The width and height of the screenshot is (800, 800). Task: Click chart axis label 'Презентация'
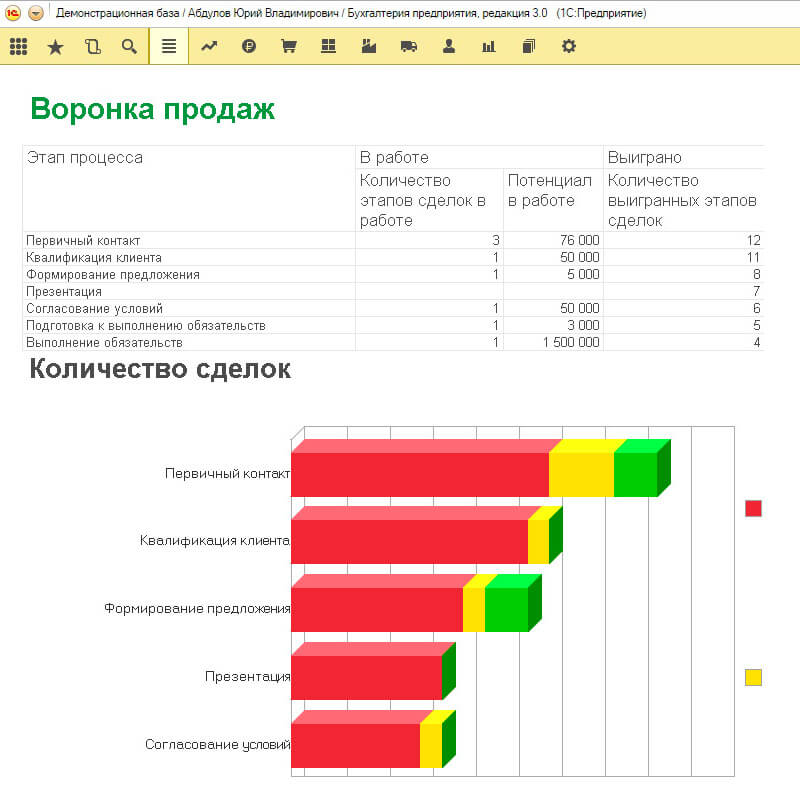click(x=247, y=677)
